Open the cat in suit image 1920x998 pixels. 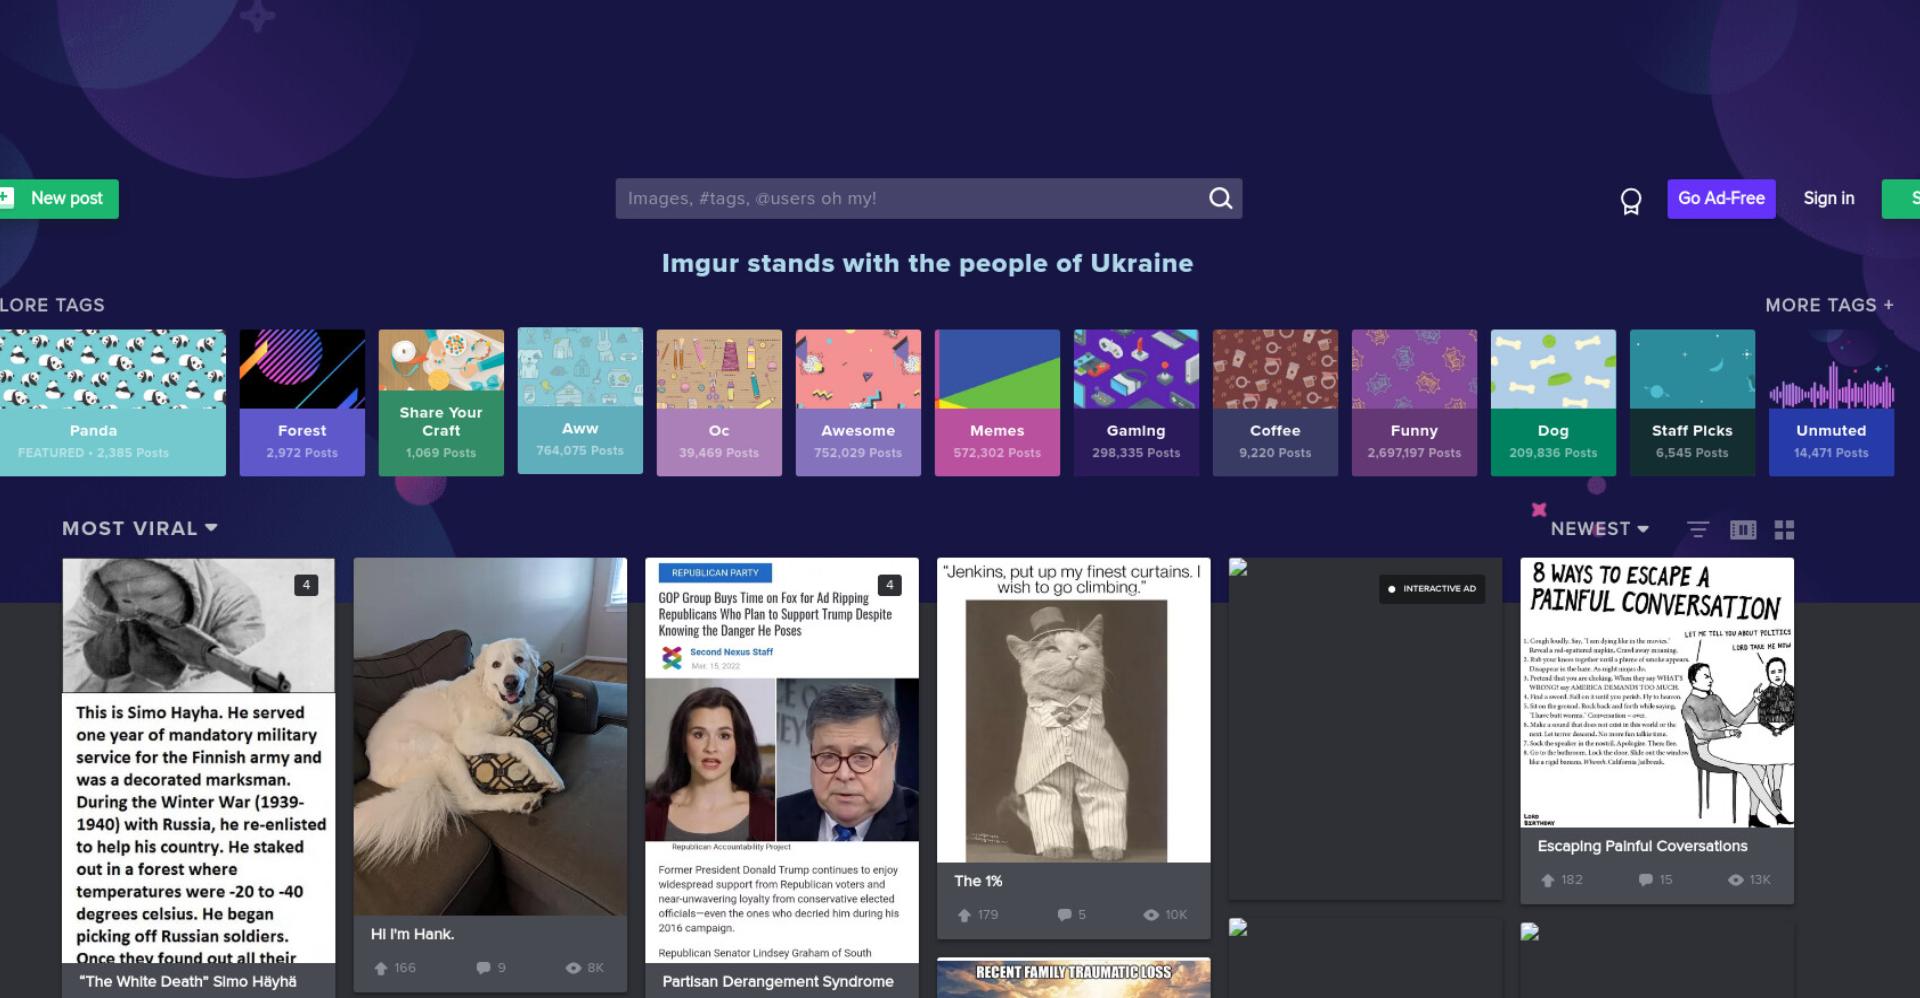point(1073,710)
